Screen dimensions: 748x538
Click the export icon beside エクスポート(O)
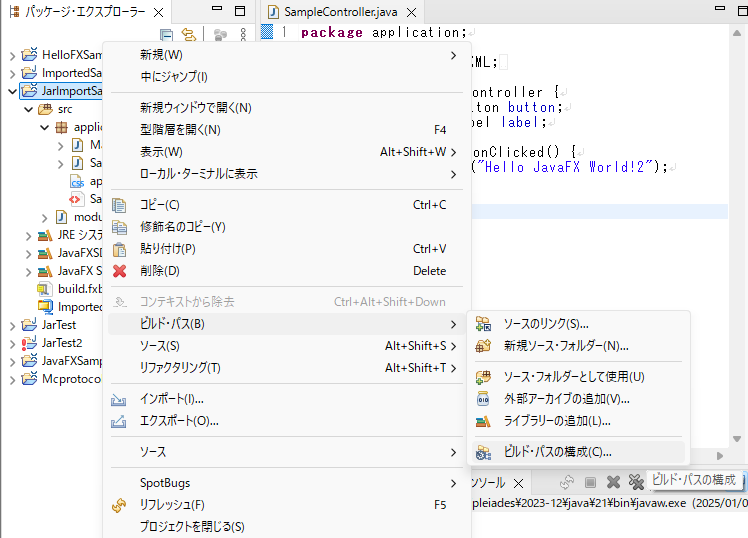118,422
